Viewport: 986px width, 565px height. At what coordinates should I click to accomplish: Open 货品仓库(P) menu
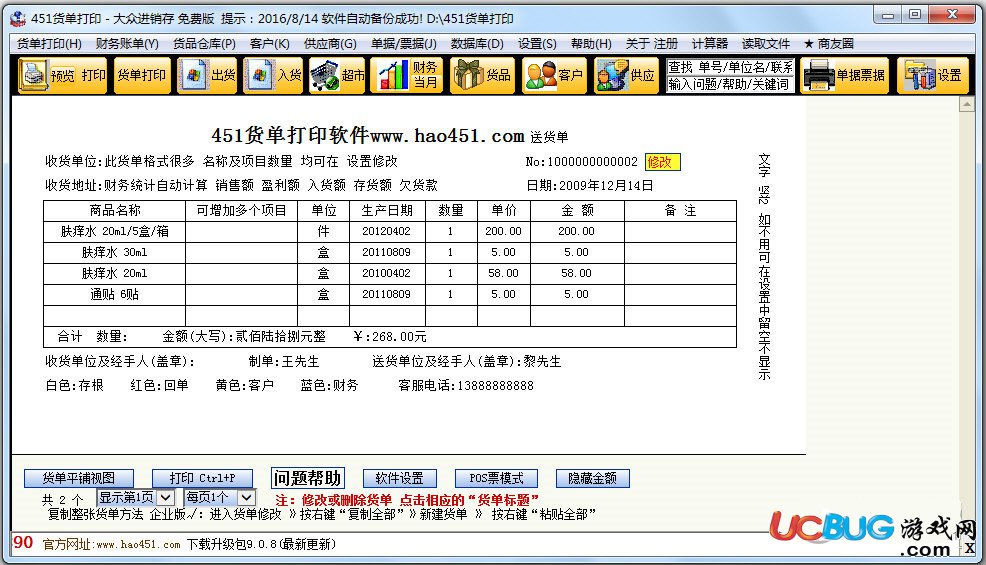[x=204, y=43]
